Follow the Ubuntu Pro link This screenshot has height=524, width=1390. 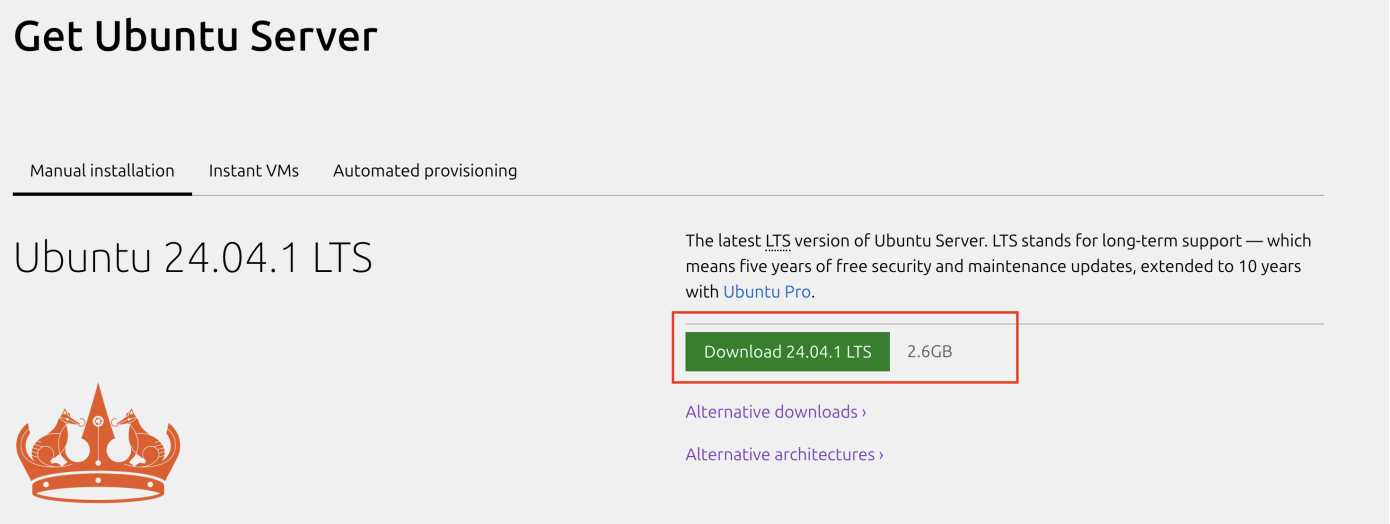[x=768, y=292]
